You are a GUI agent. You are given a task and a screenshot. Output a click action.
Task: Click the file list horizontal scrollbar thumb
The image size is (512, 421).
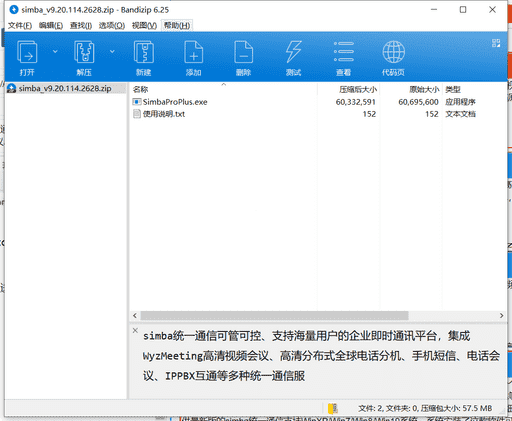[x=274, y=315]
